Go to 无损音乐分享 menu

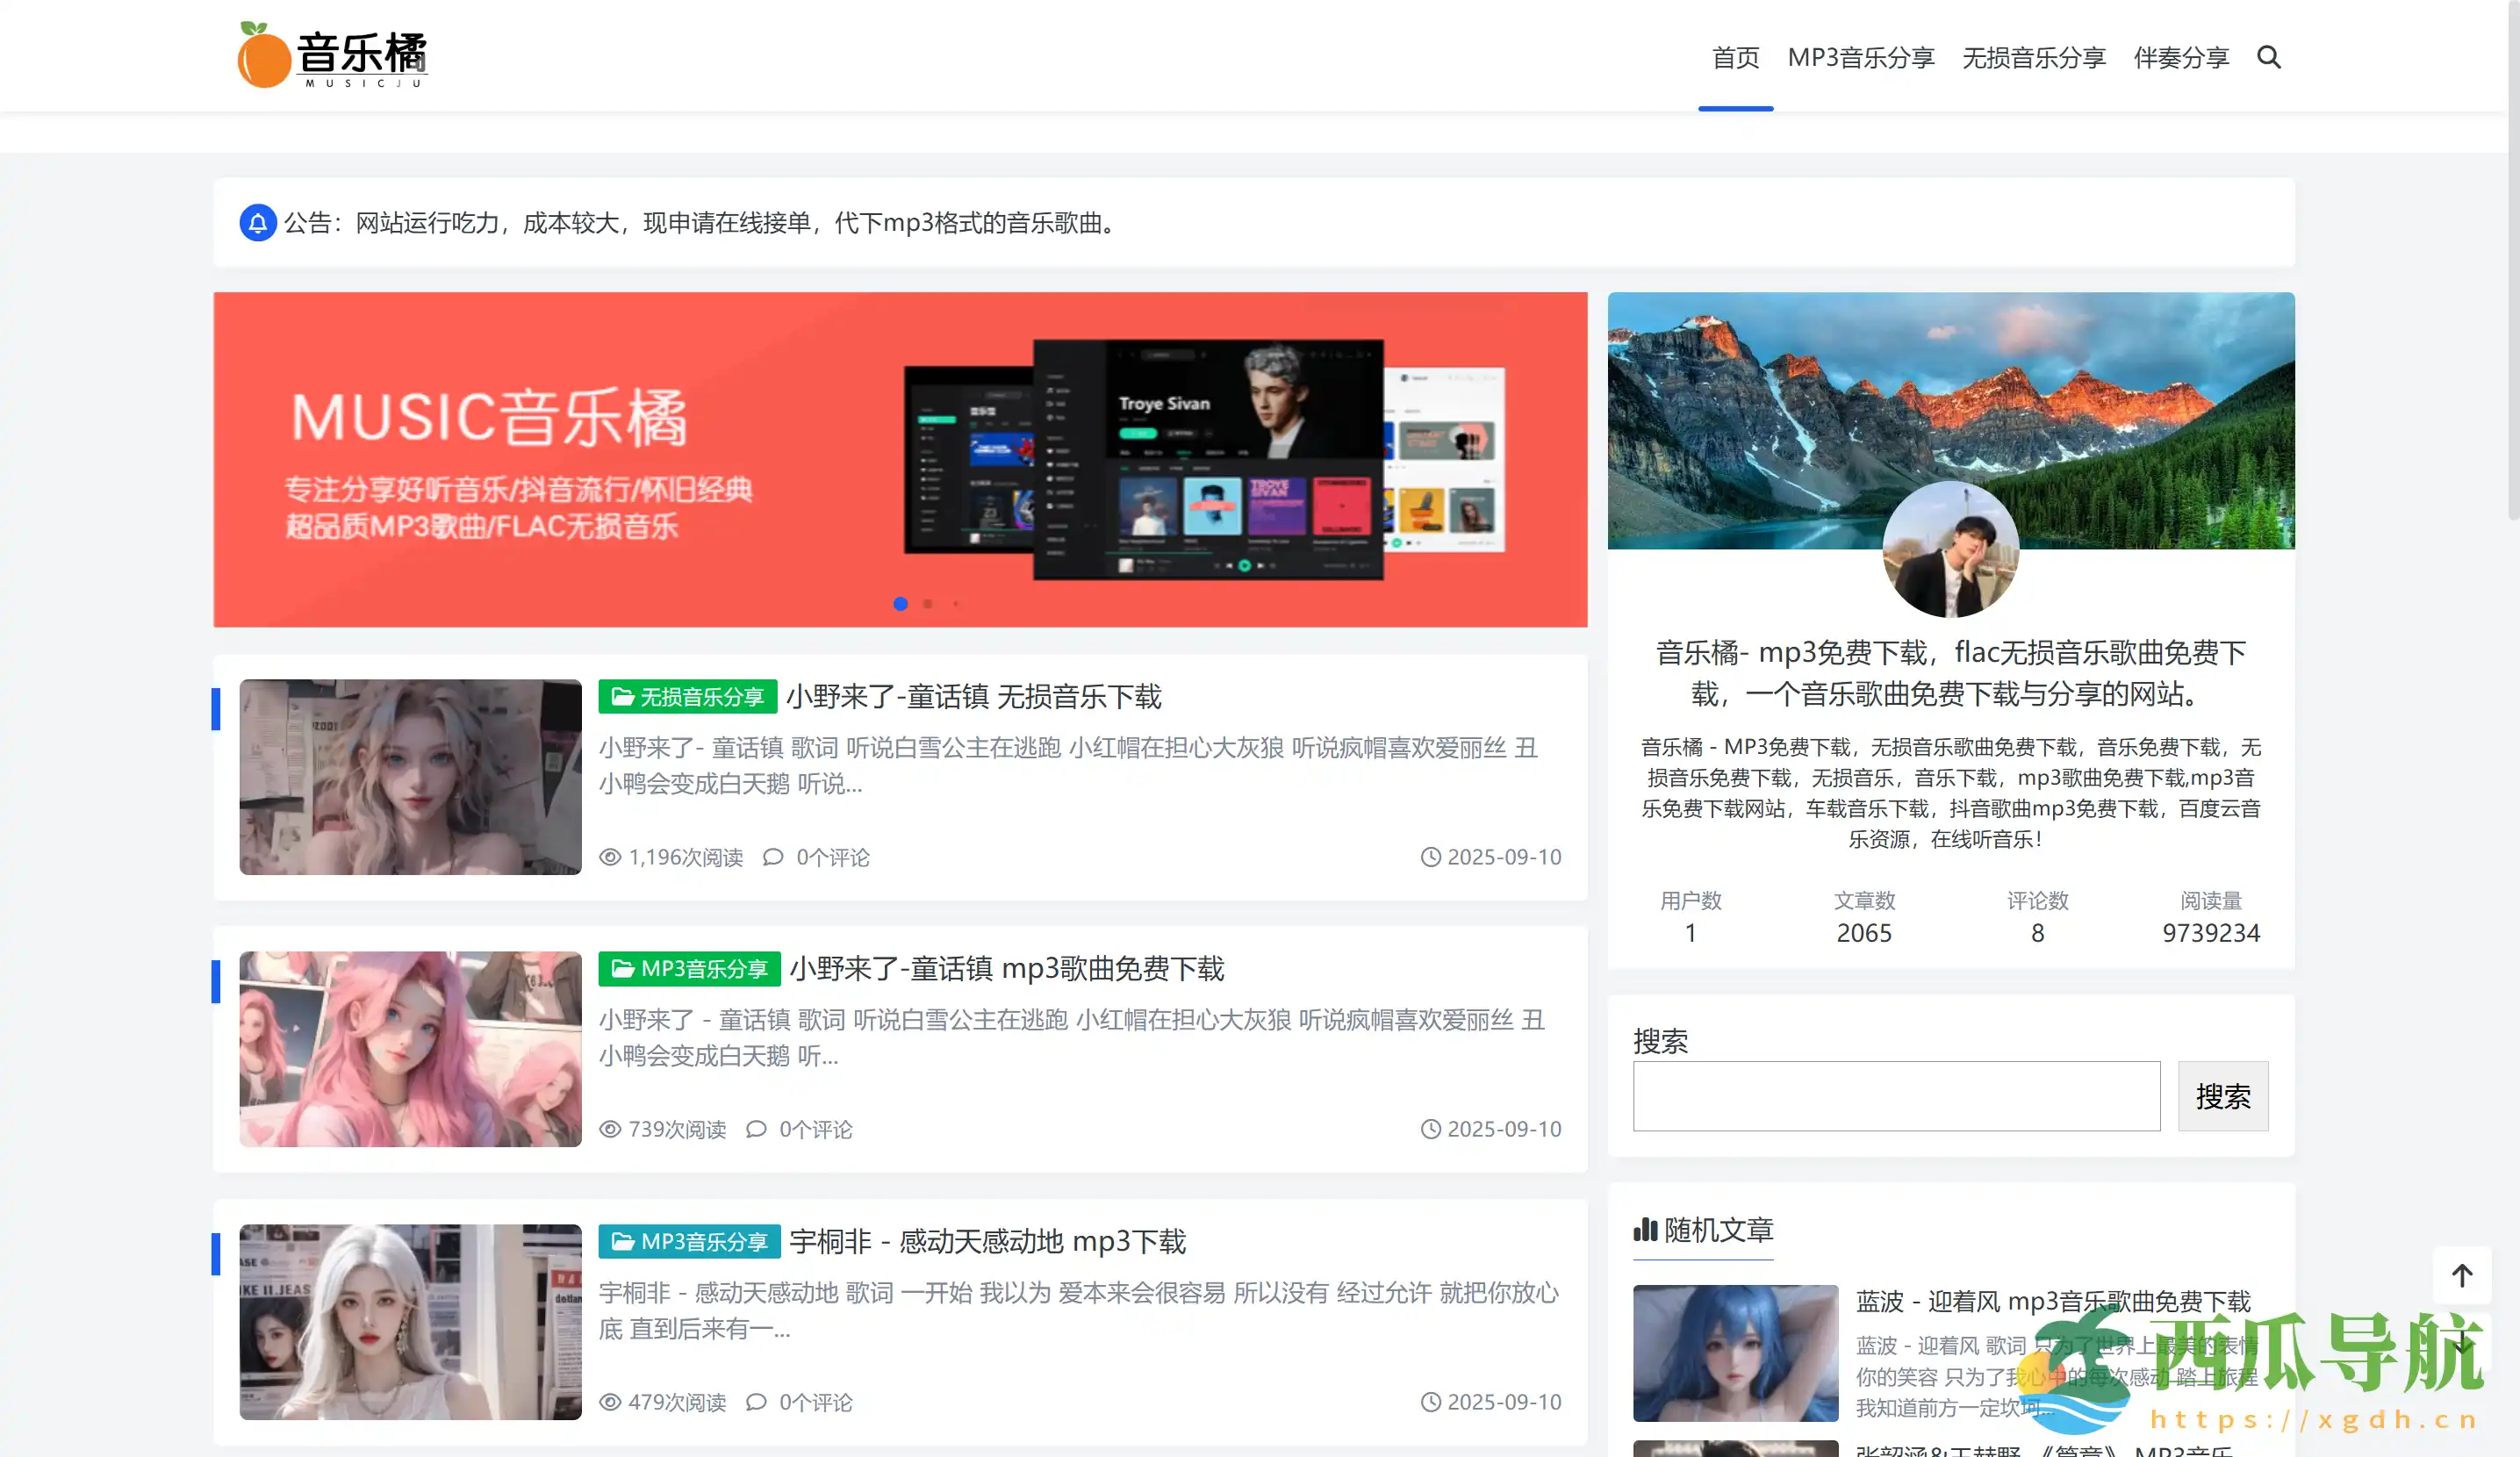coord(2033,57)
